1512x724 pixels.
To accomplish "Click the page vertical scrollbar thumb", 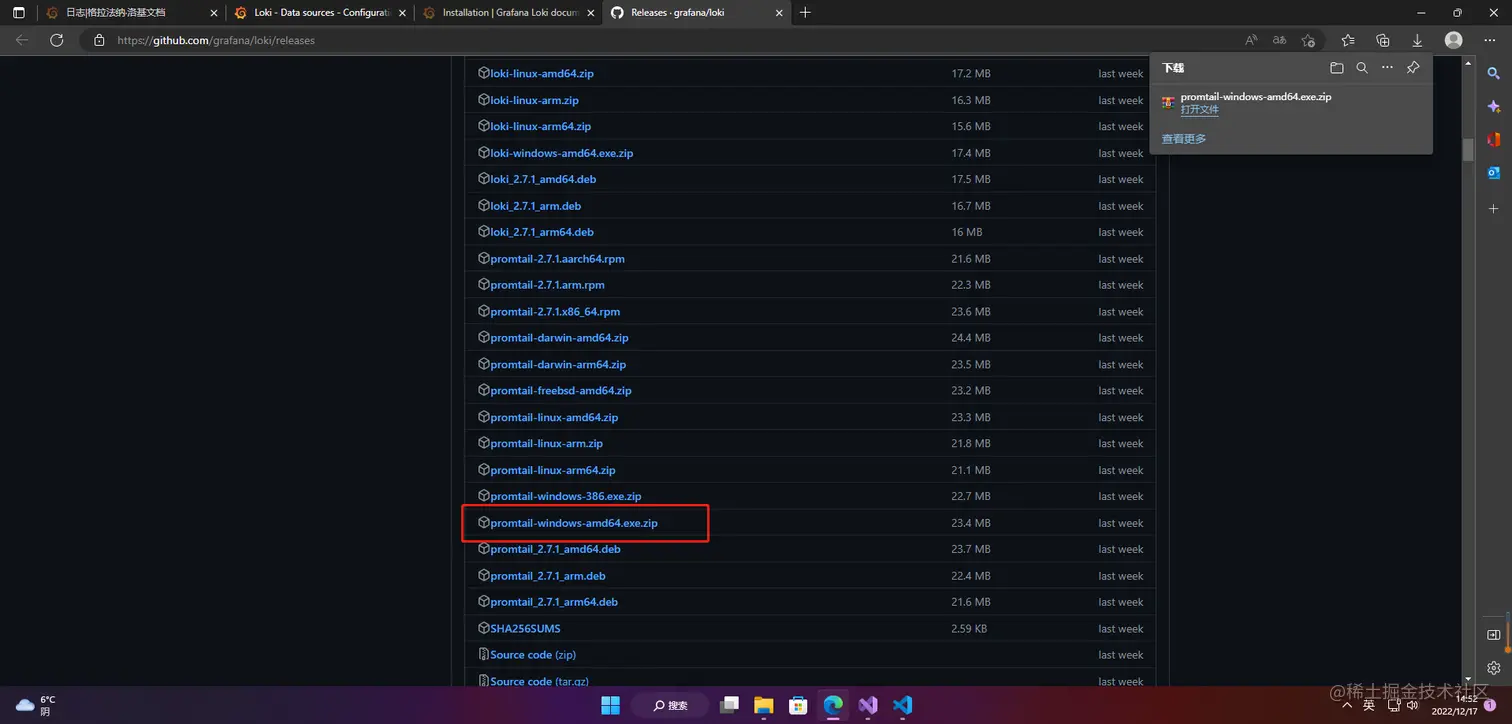I will (1469, 149).
